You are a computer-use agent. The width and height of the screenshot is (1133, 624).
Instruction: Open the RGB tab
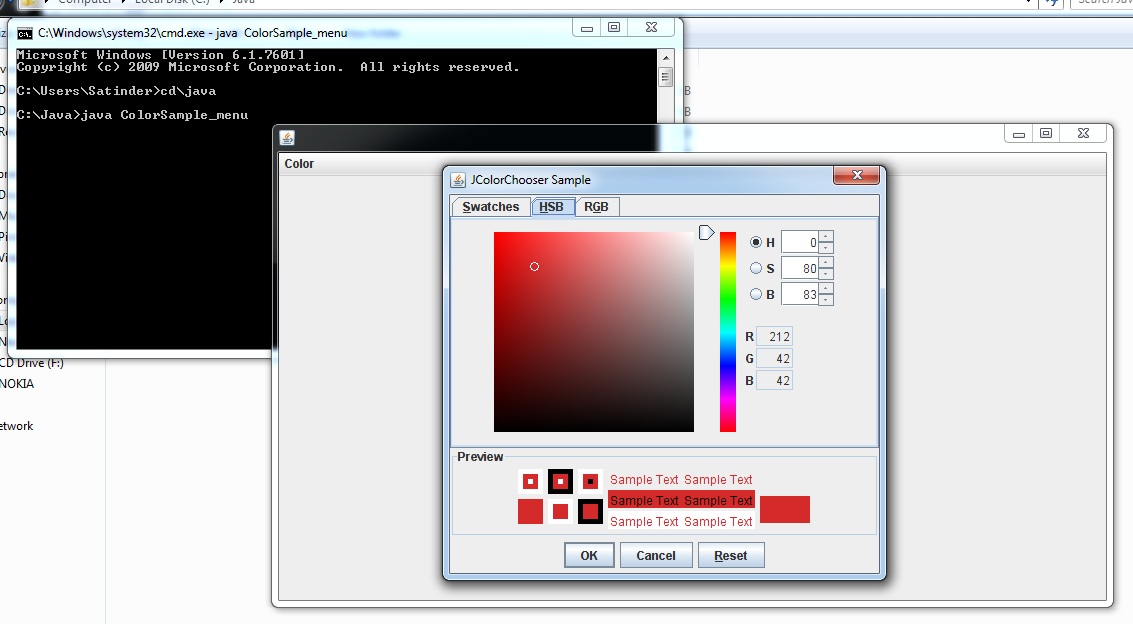click(596, 207)
